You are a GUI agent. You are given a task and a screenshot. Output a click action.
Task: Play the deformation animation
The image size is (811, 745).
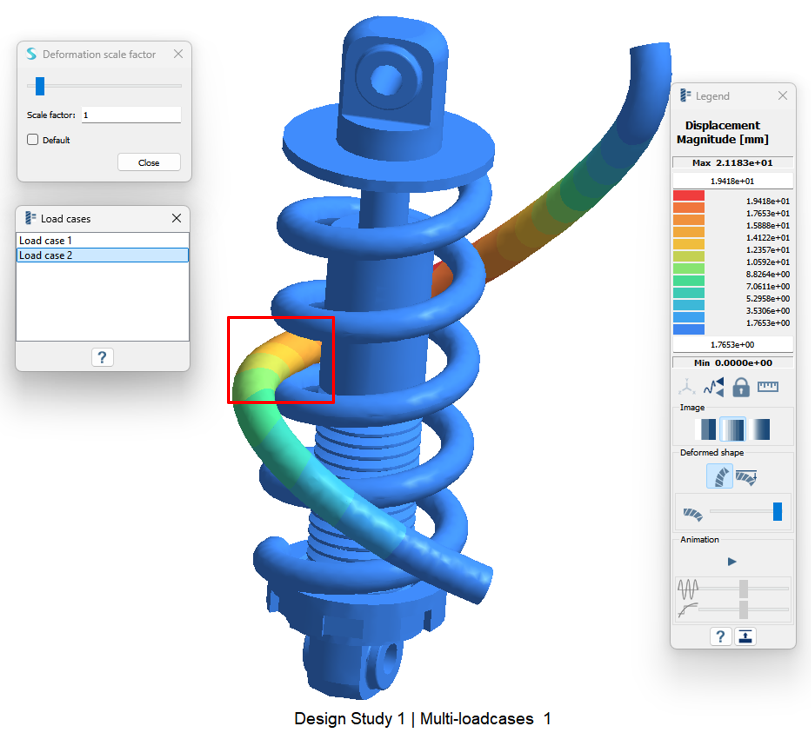[732, 562]
